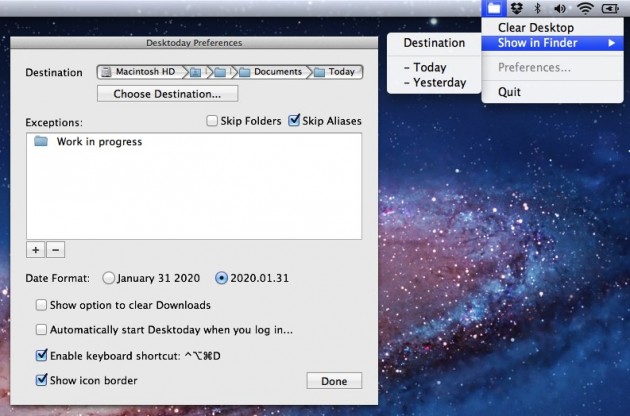Click the Date Format: label
The image size is (630, 416).
pyautogui.click(x=57, y=278)
